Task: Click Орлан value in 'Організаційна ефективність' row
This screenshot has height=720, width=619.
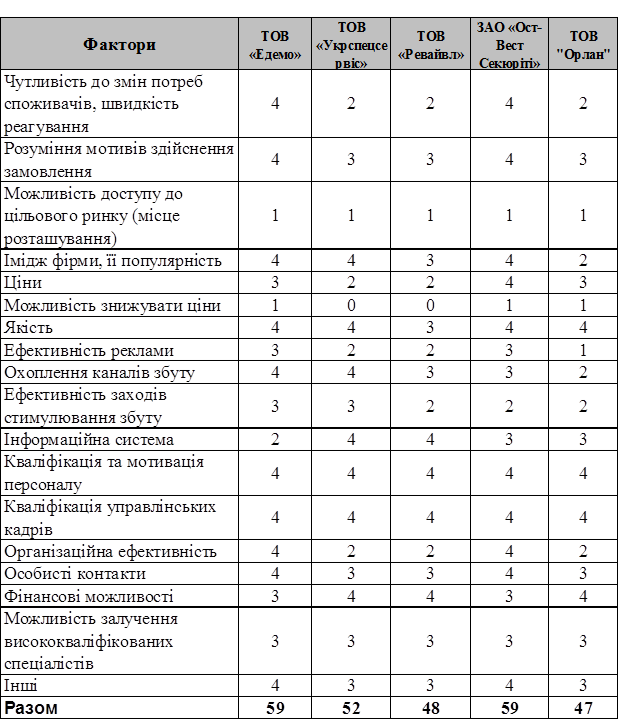Action: click(x=583, y=551)
